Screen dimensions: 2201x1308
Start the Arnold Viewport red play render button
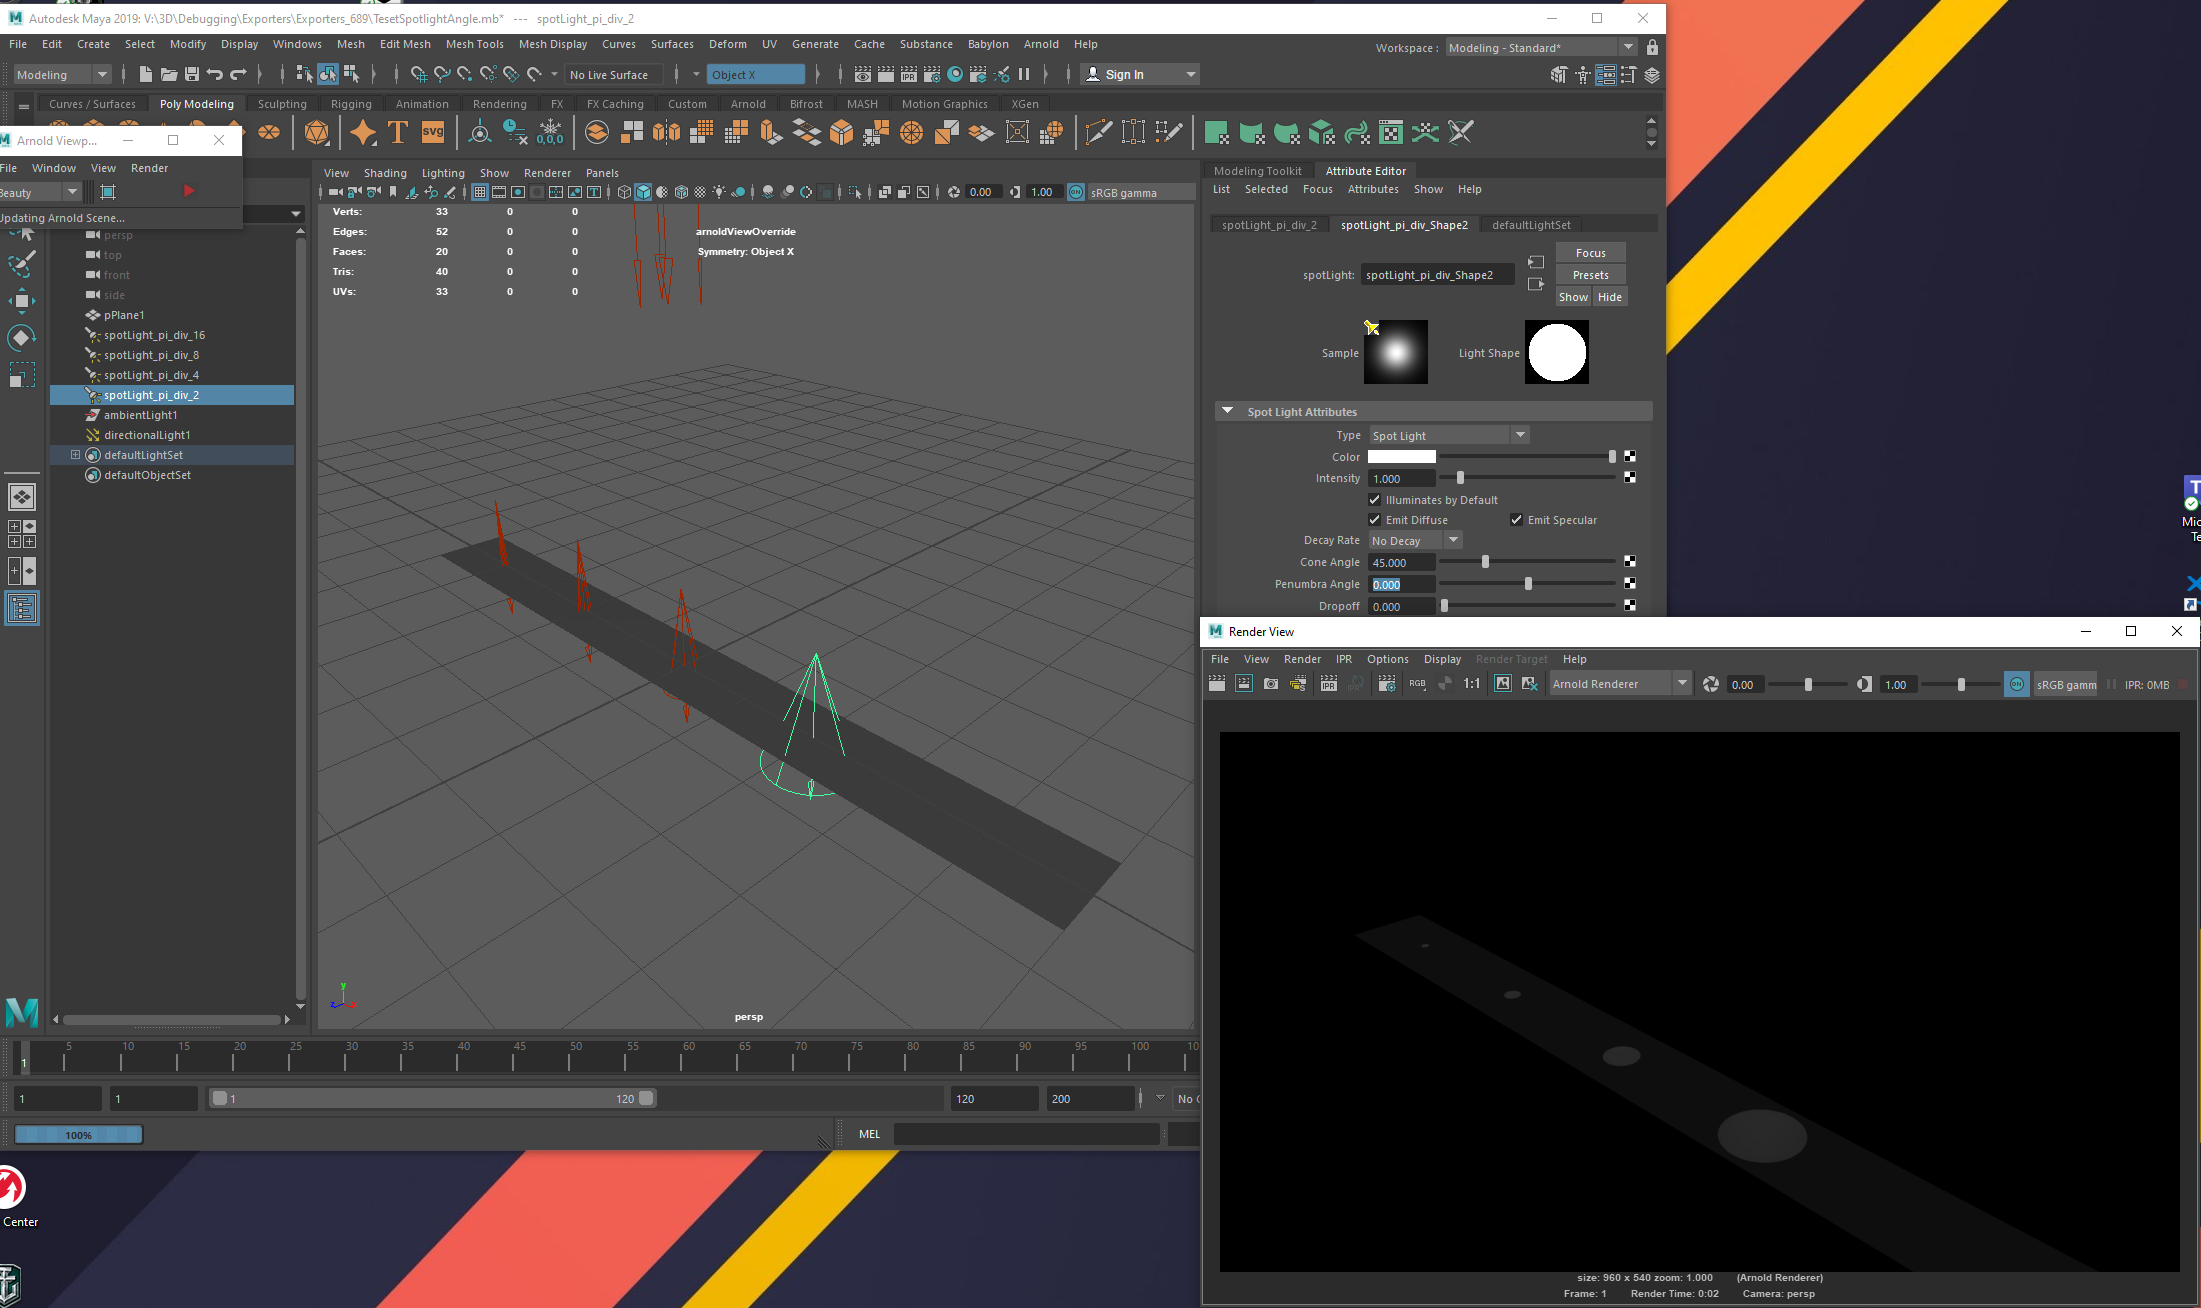coord(188,191)
